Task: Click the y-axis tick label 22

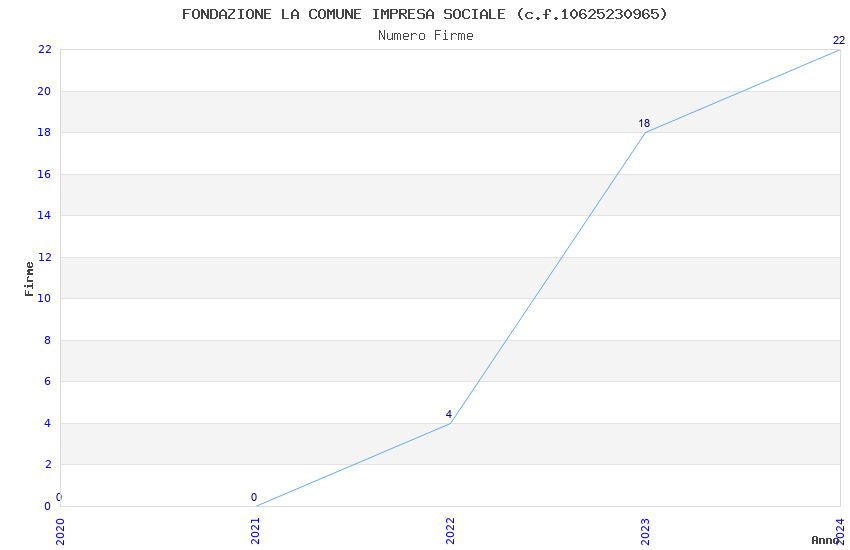Action: coord(44,49)
